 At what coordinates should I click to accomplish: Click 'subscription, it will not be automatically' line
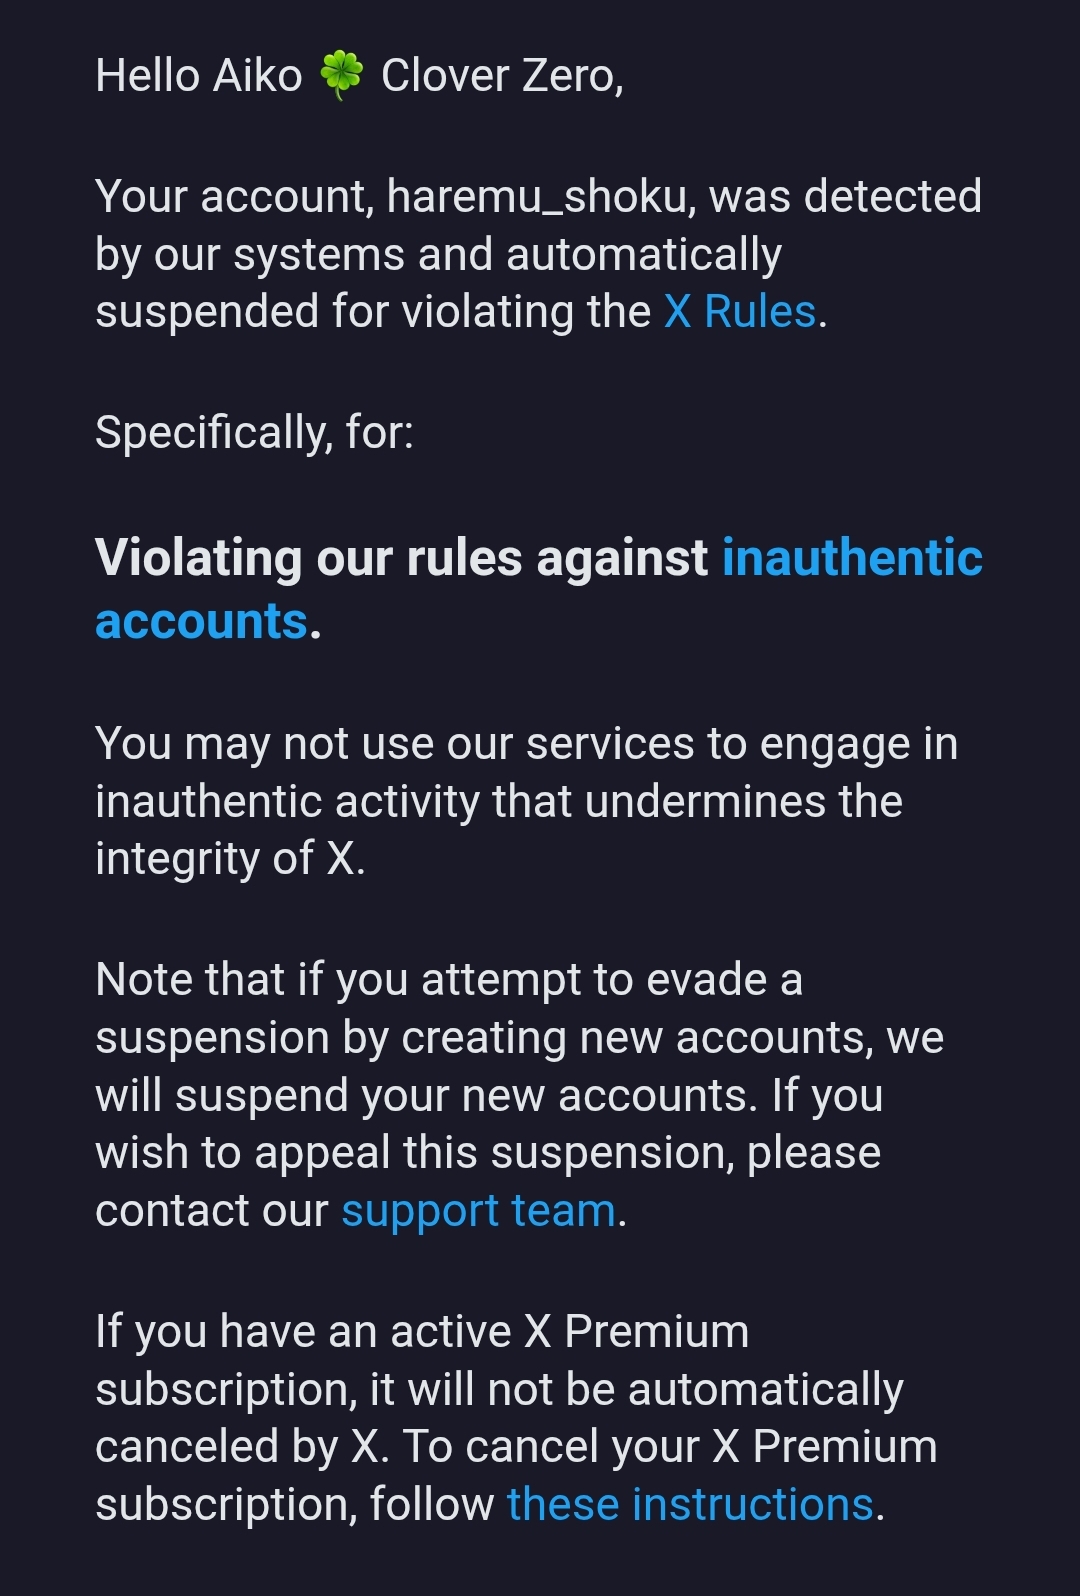[x=498, y=1390]
